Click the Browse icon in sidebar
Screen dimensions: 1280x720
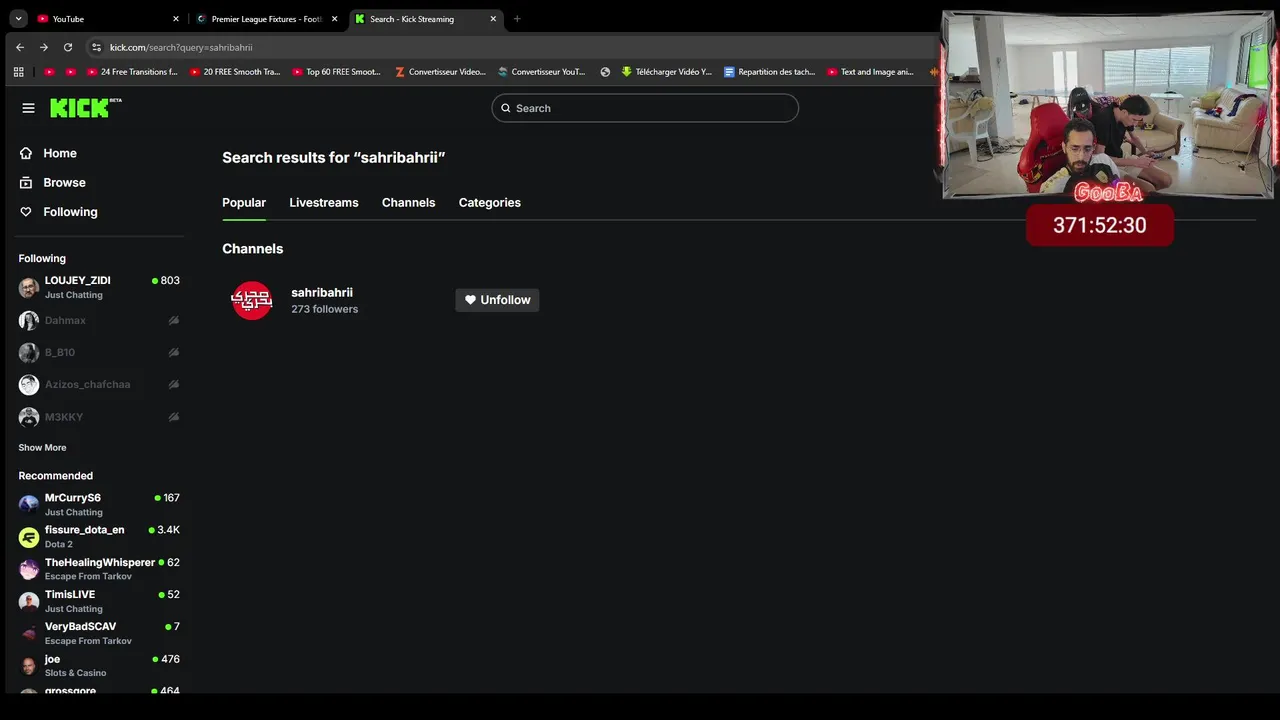(26, 182)
